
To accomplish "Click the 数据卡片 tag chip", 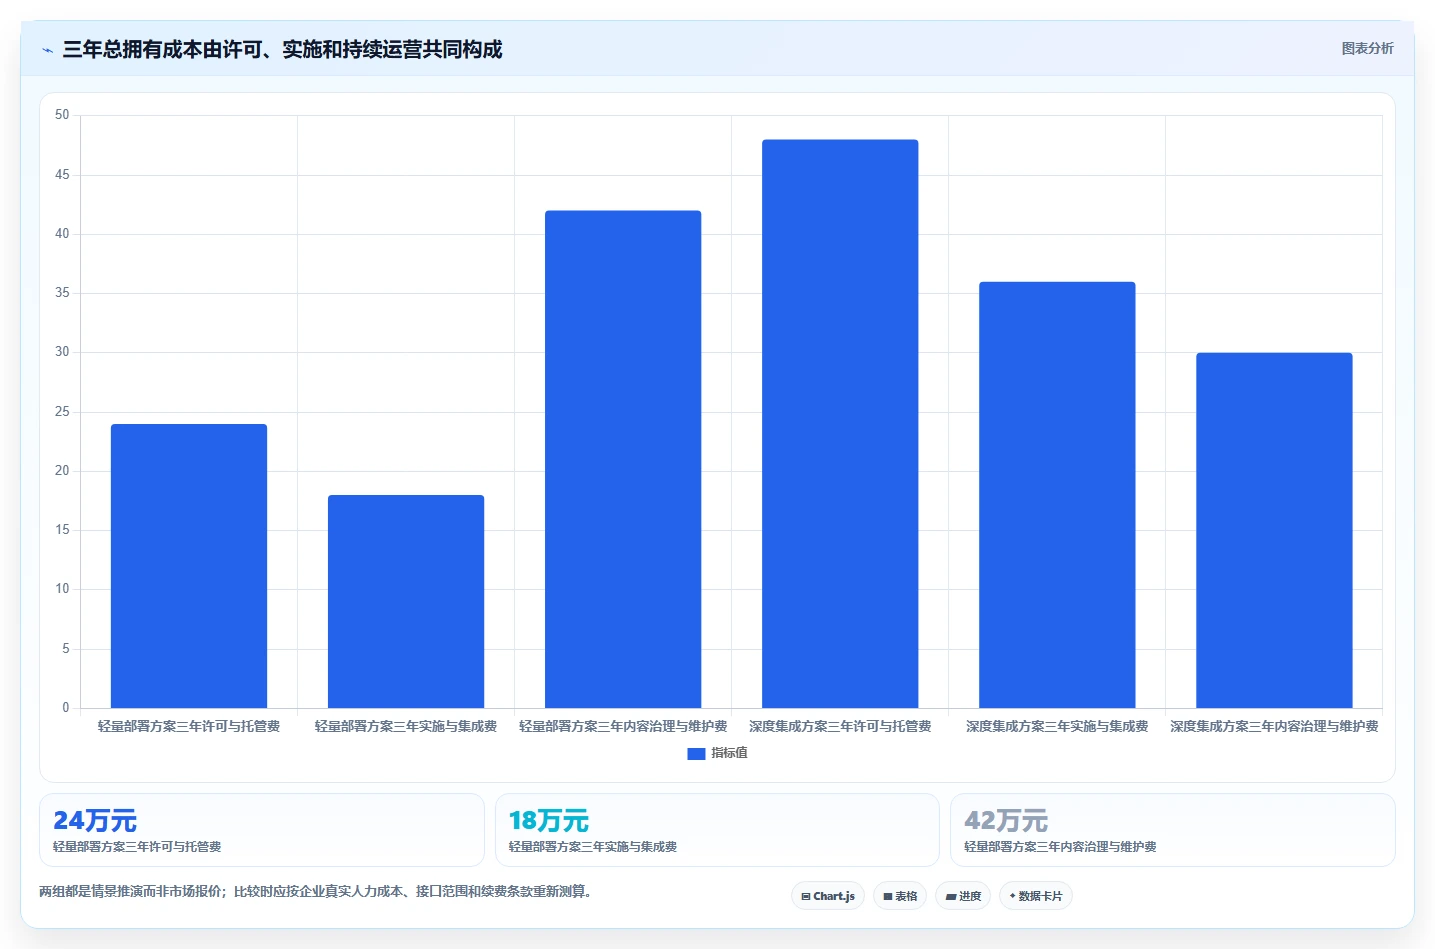I will (x=1036, y=896).
